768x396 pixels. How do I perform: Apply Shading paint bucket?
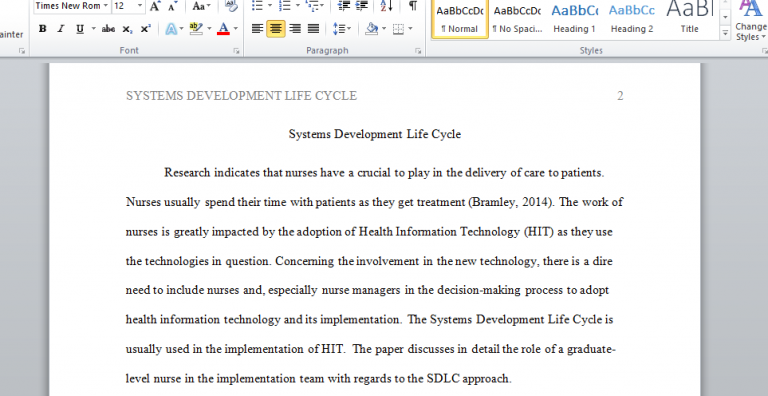(372, 29)
